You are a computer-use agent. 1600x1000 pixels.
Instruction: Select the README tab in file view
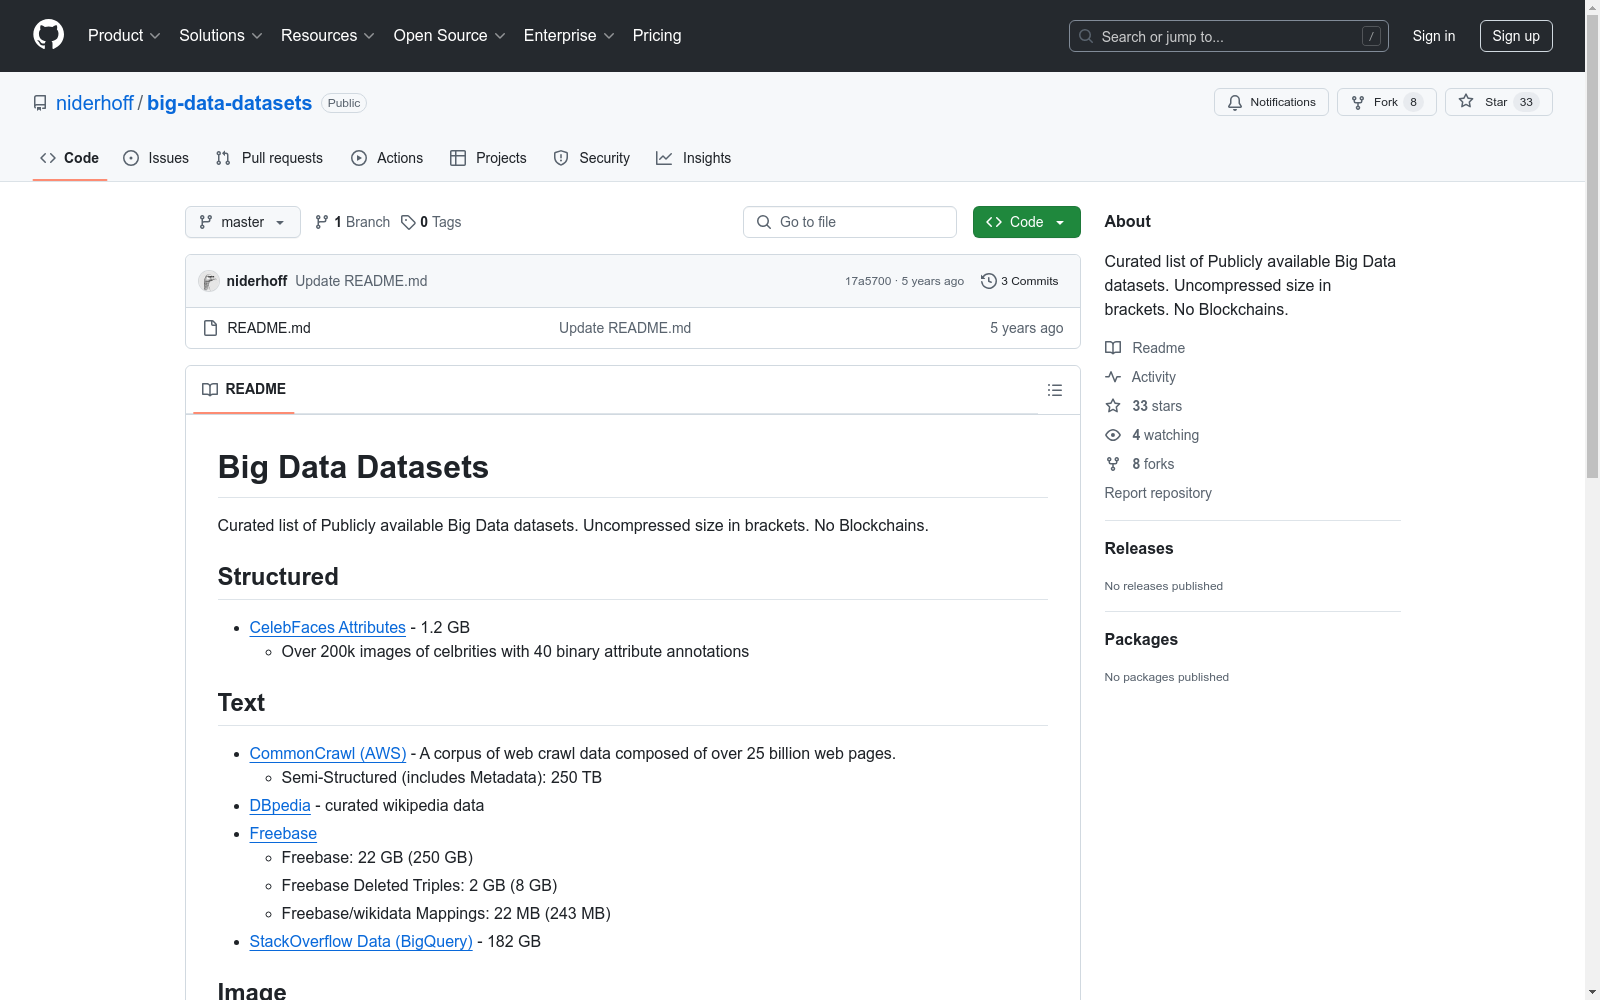click(244, 389)
